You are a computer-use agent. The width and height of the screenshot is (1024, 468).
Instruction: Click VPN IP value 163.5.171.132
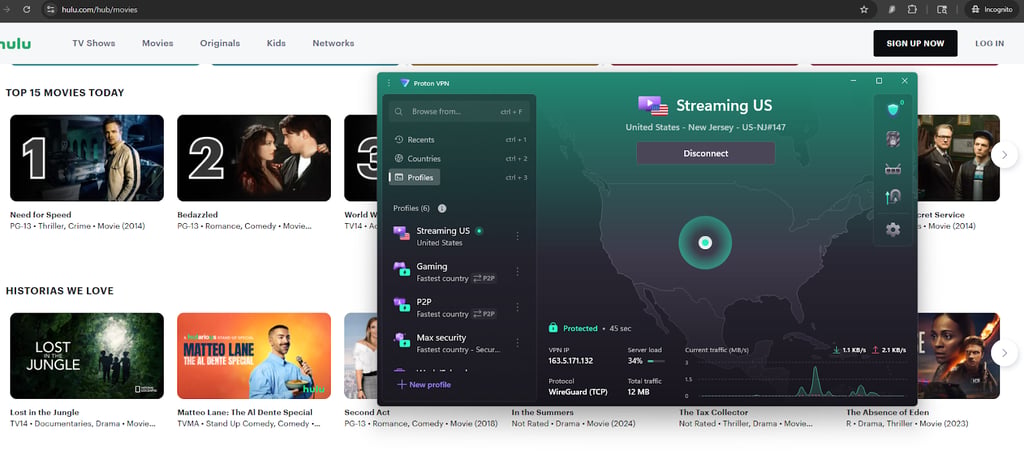(571, 361)
